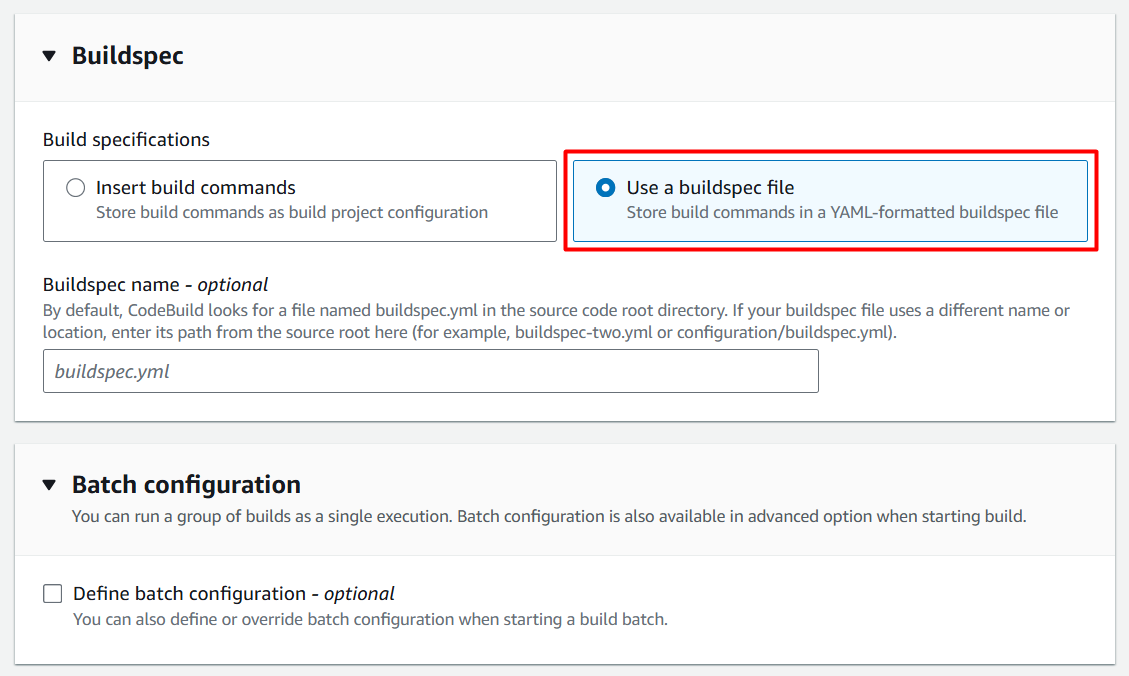Select the Insert build commands radio button
The image size is (1129, 676).
tap(75, 188)
